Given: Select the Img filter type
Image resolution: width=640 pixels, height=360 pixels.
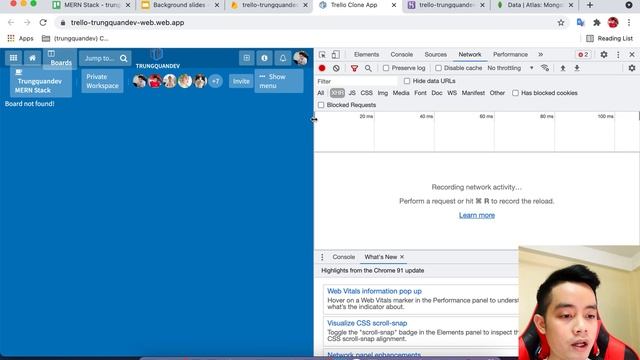Looking at the screenshot, I should point(383,93).
